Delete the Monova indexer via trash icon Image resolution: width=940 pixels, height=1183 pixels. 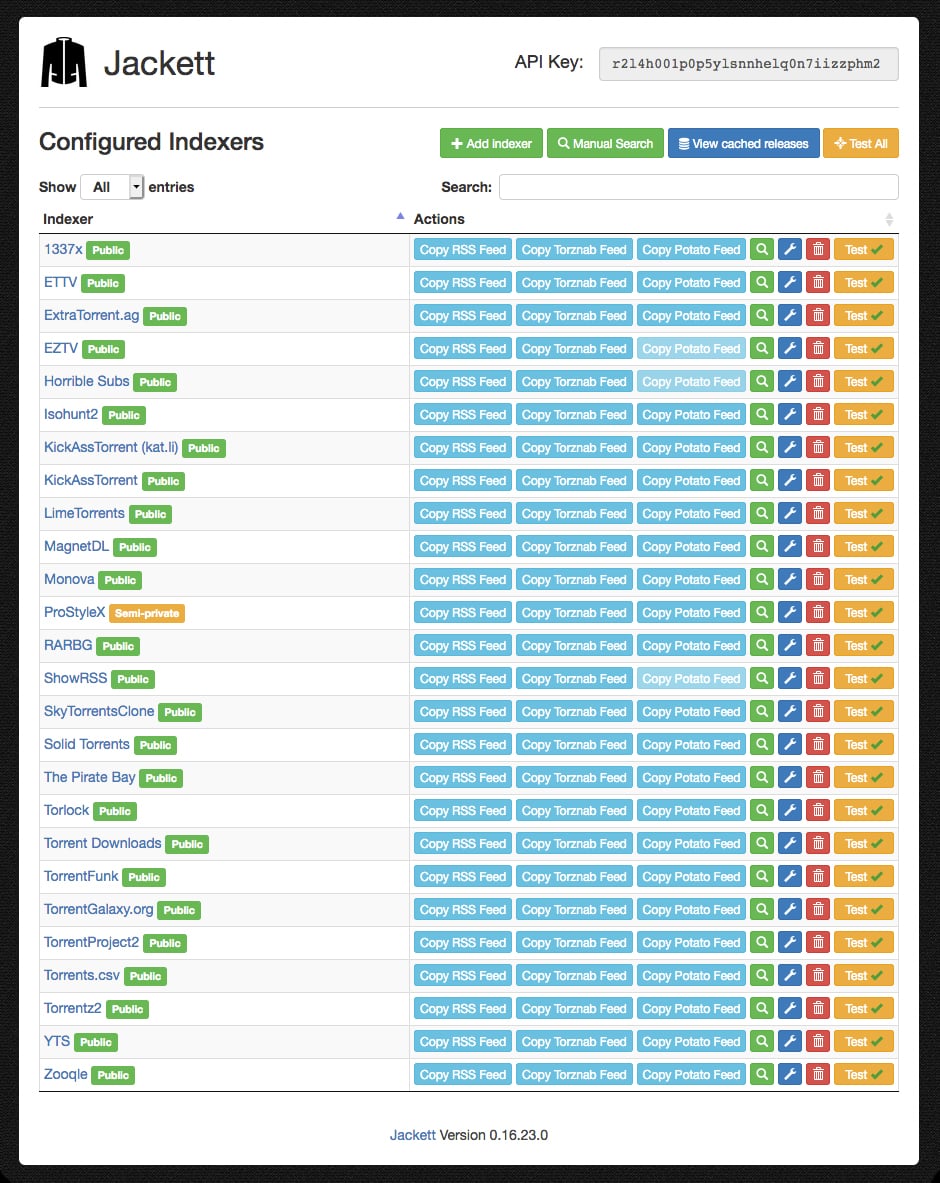click(x=818, y=579)
